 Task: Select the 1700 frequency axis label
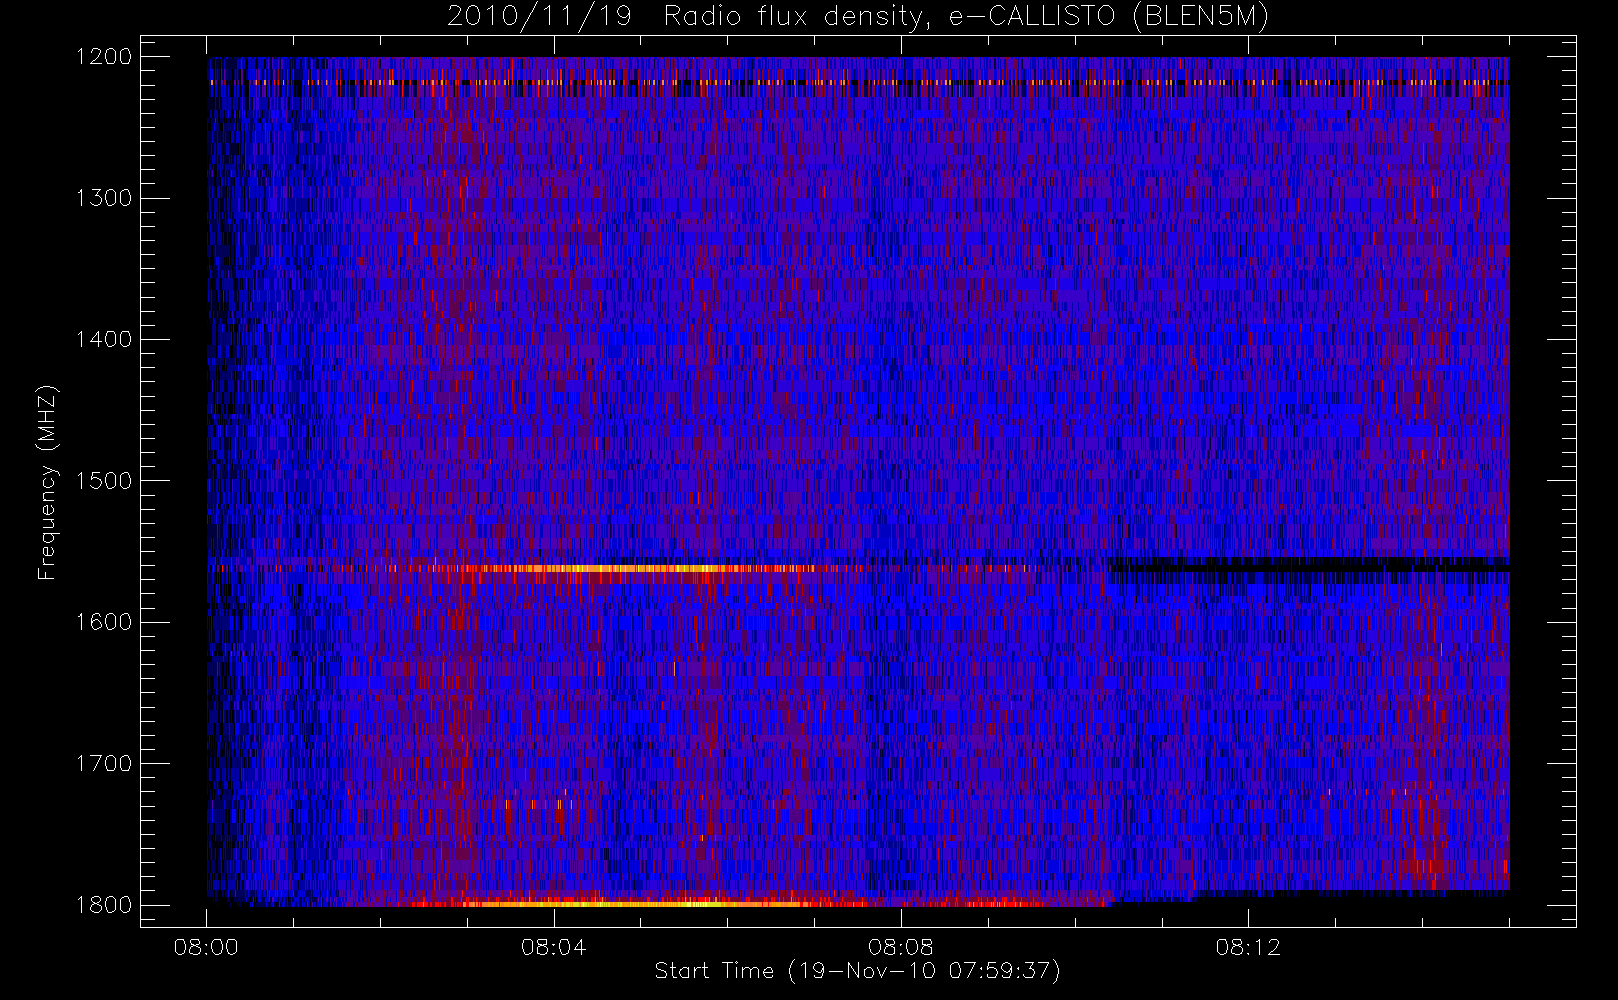(x=104, y=764)
